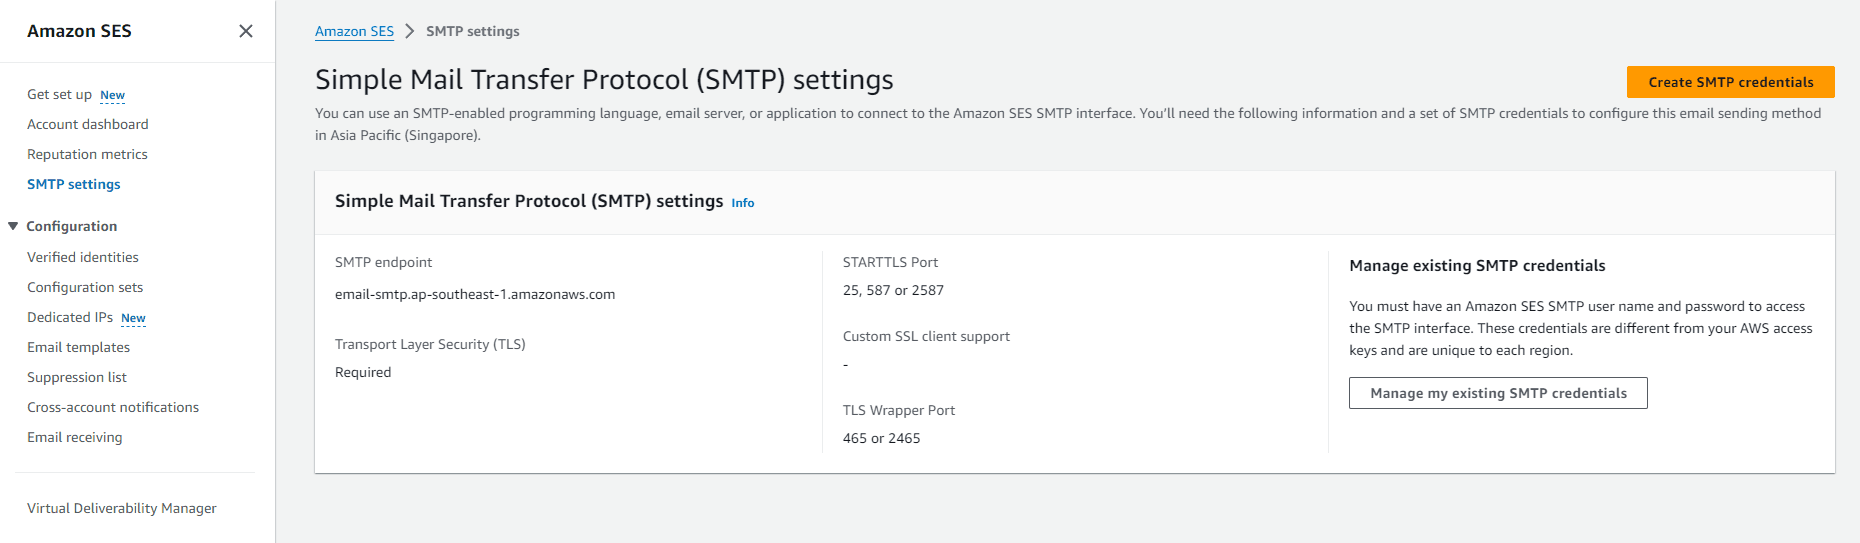Open Suppression list
The height and width of the screenshot is (543, 1860).
pyautogui.click(x=77, y=377)
